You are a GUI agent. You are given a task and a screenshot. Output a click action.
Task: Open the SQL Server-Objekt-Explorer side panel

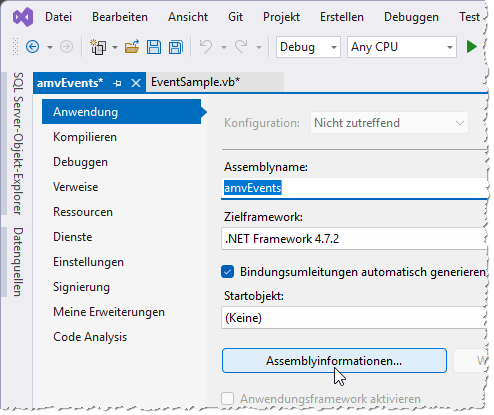(18, 143)
